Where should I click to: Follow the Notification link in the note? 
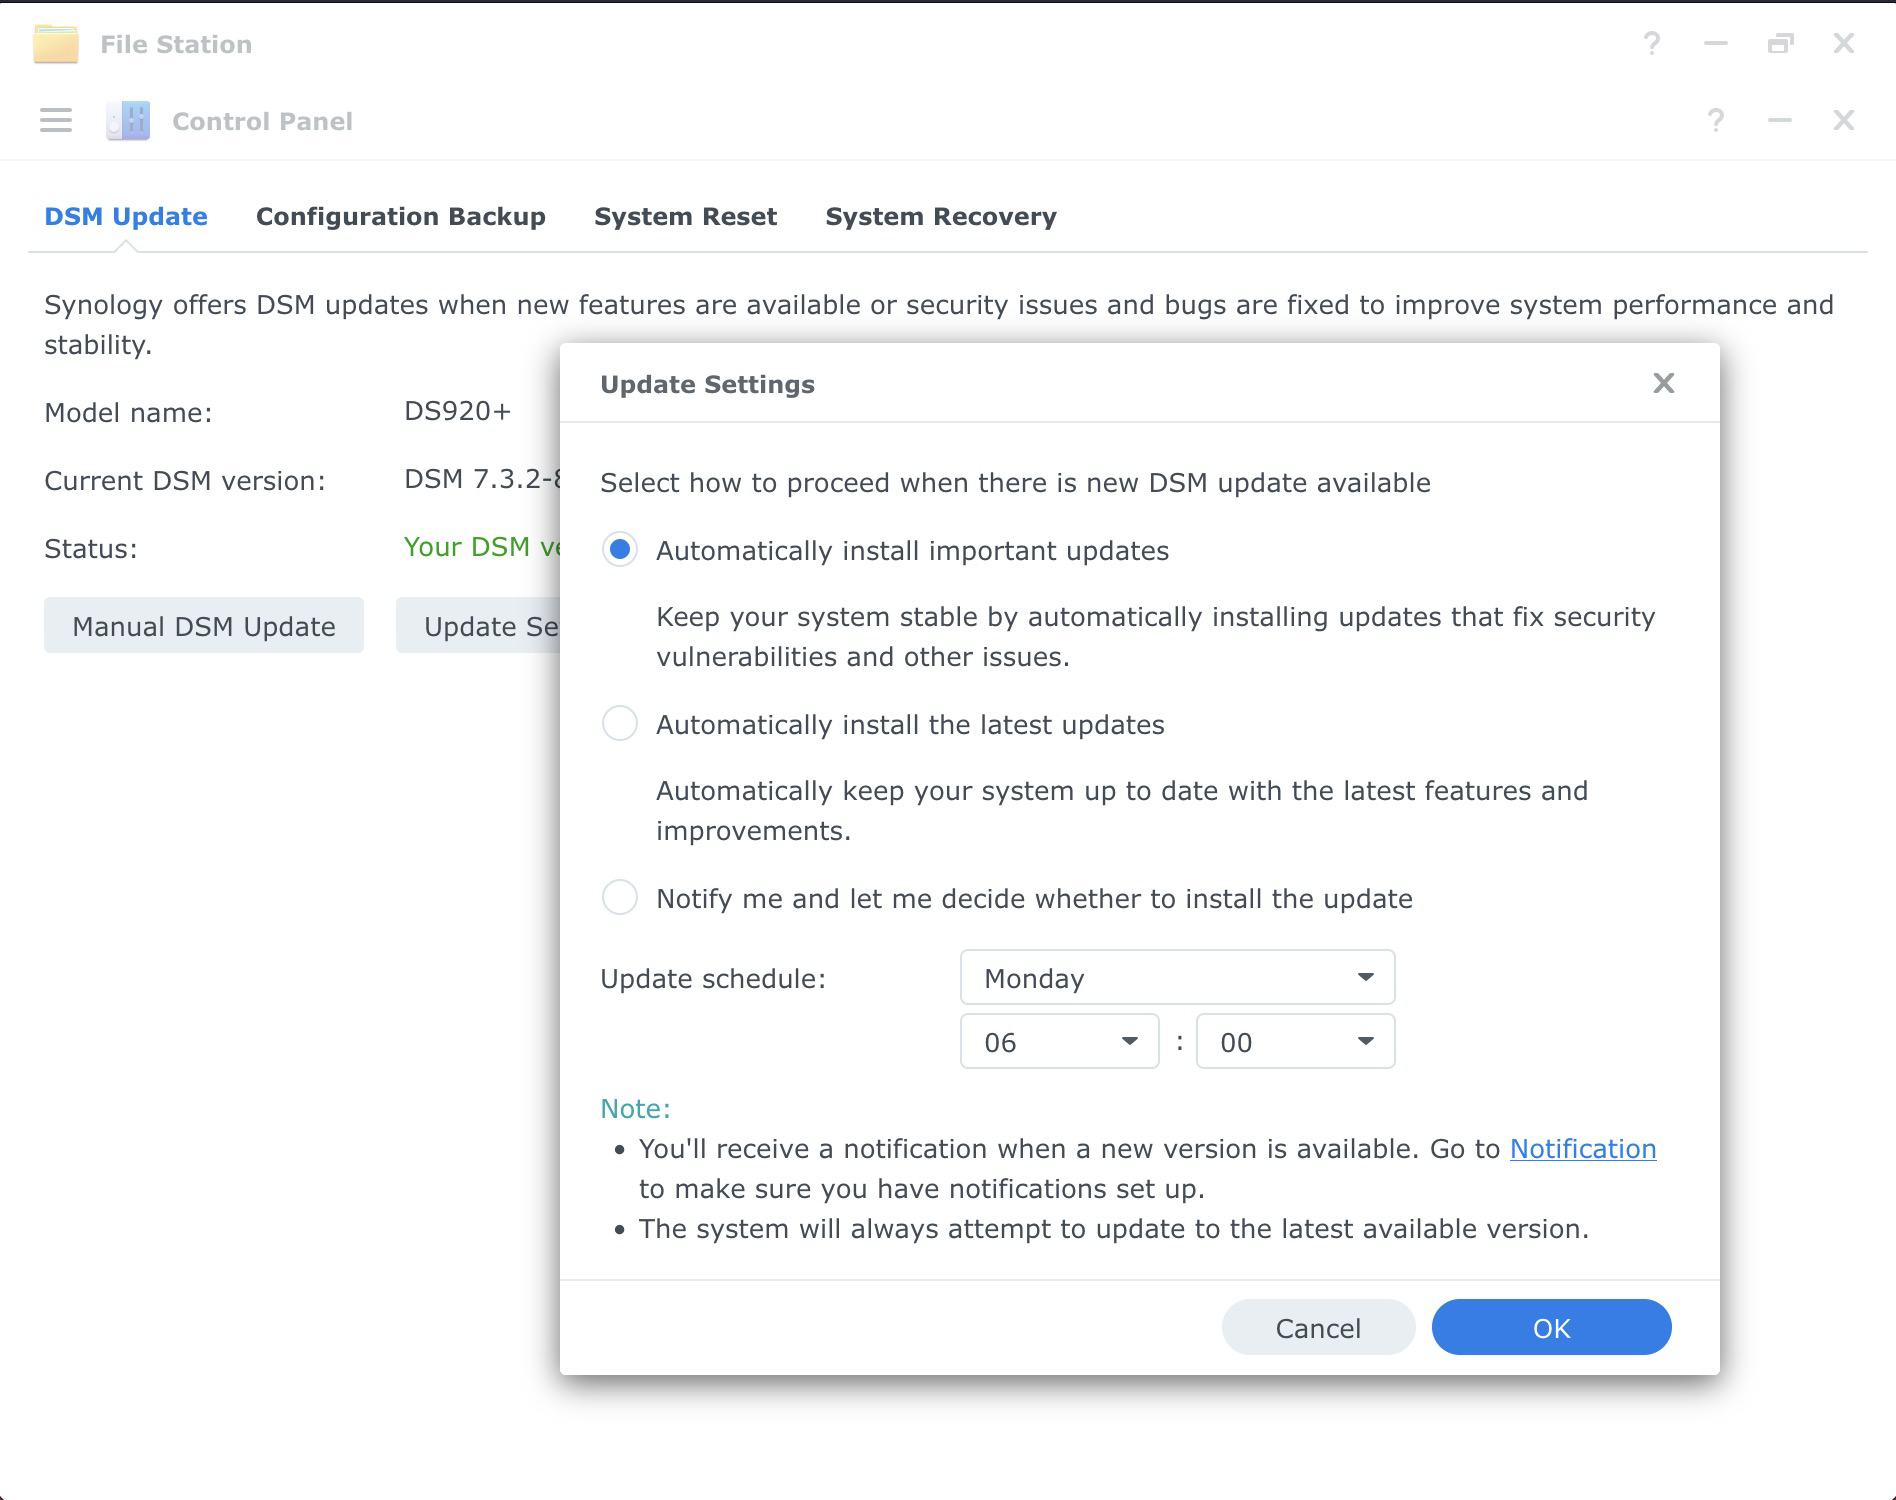coord(1583,1149)
